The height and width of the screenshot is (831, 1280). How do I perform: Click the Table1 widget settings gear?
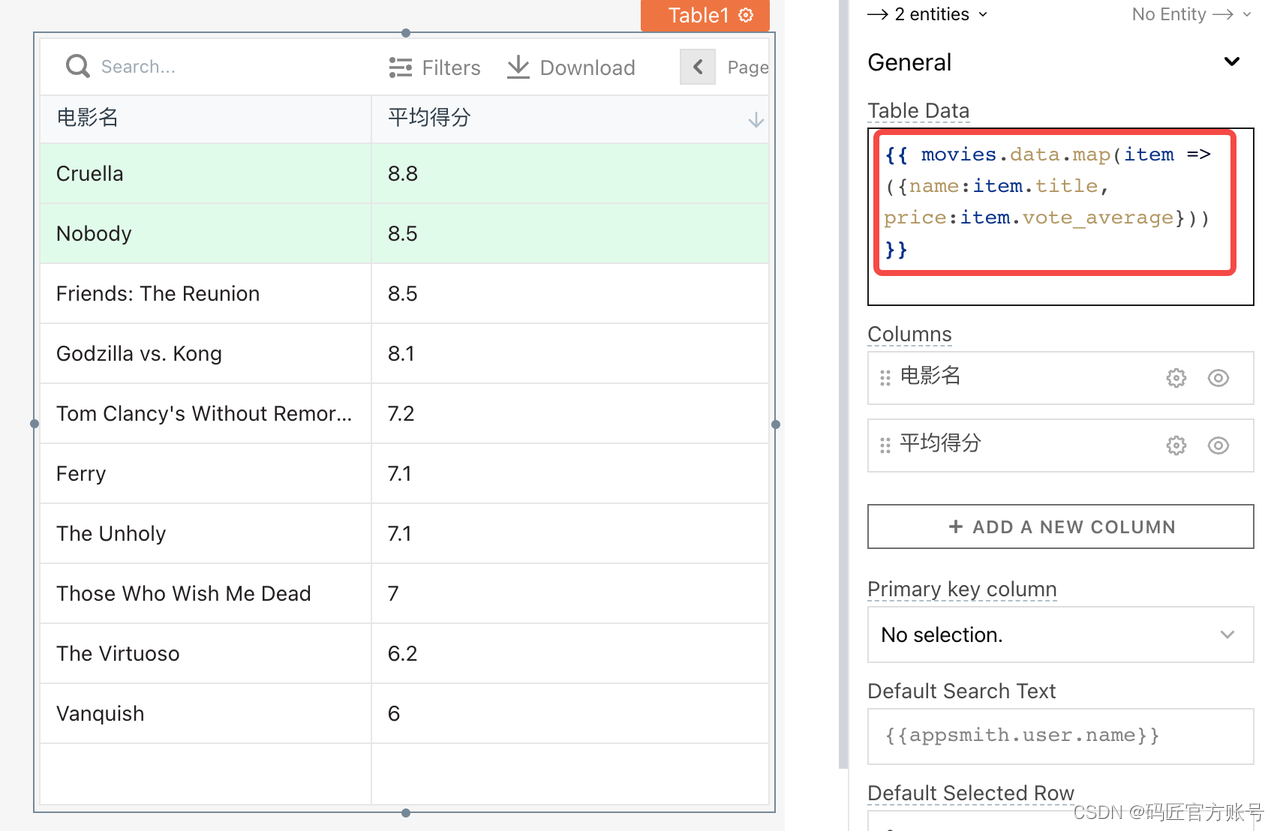[746, 15]
